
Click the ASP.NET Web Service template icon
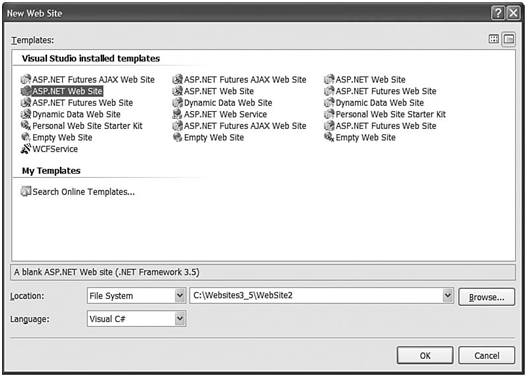click(x=177, y=114)
